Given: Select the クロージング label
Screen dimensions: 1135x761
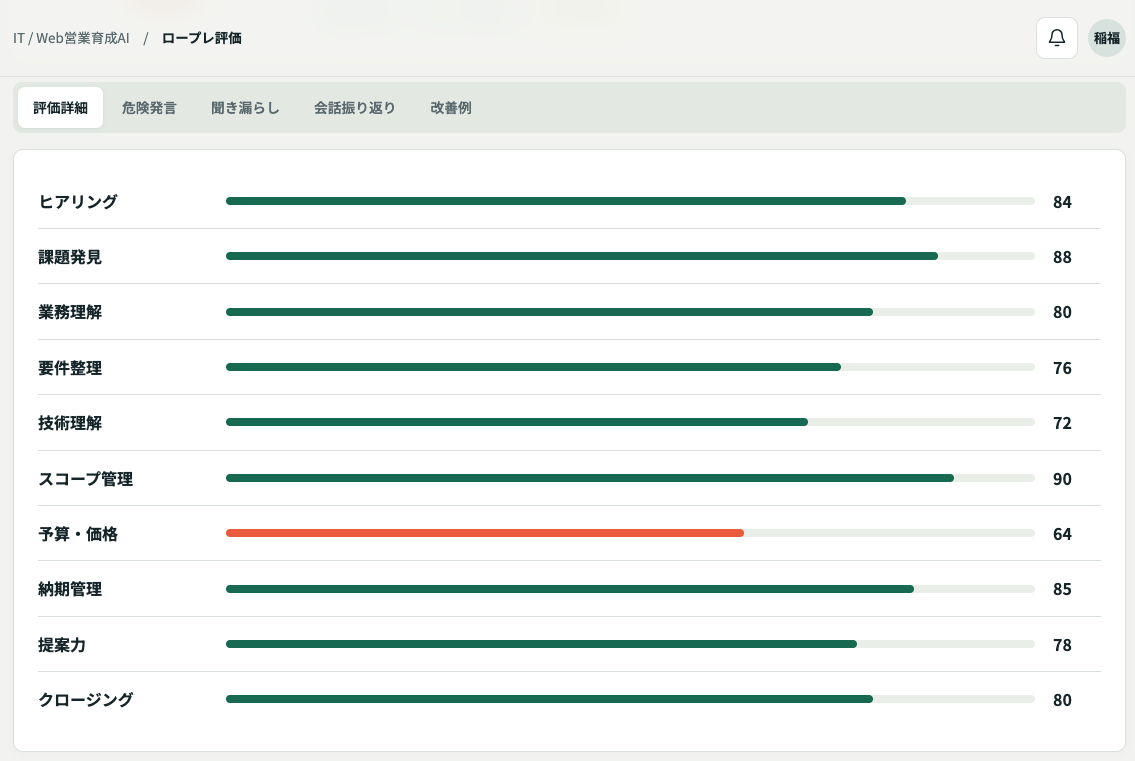Looking at the screenshot, I should [85, 699].
